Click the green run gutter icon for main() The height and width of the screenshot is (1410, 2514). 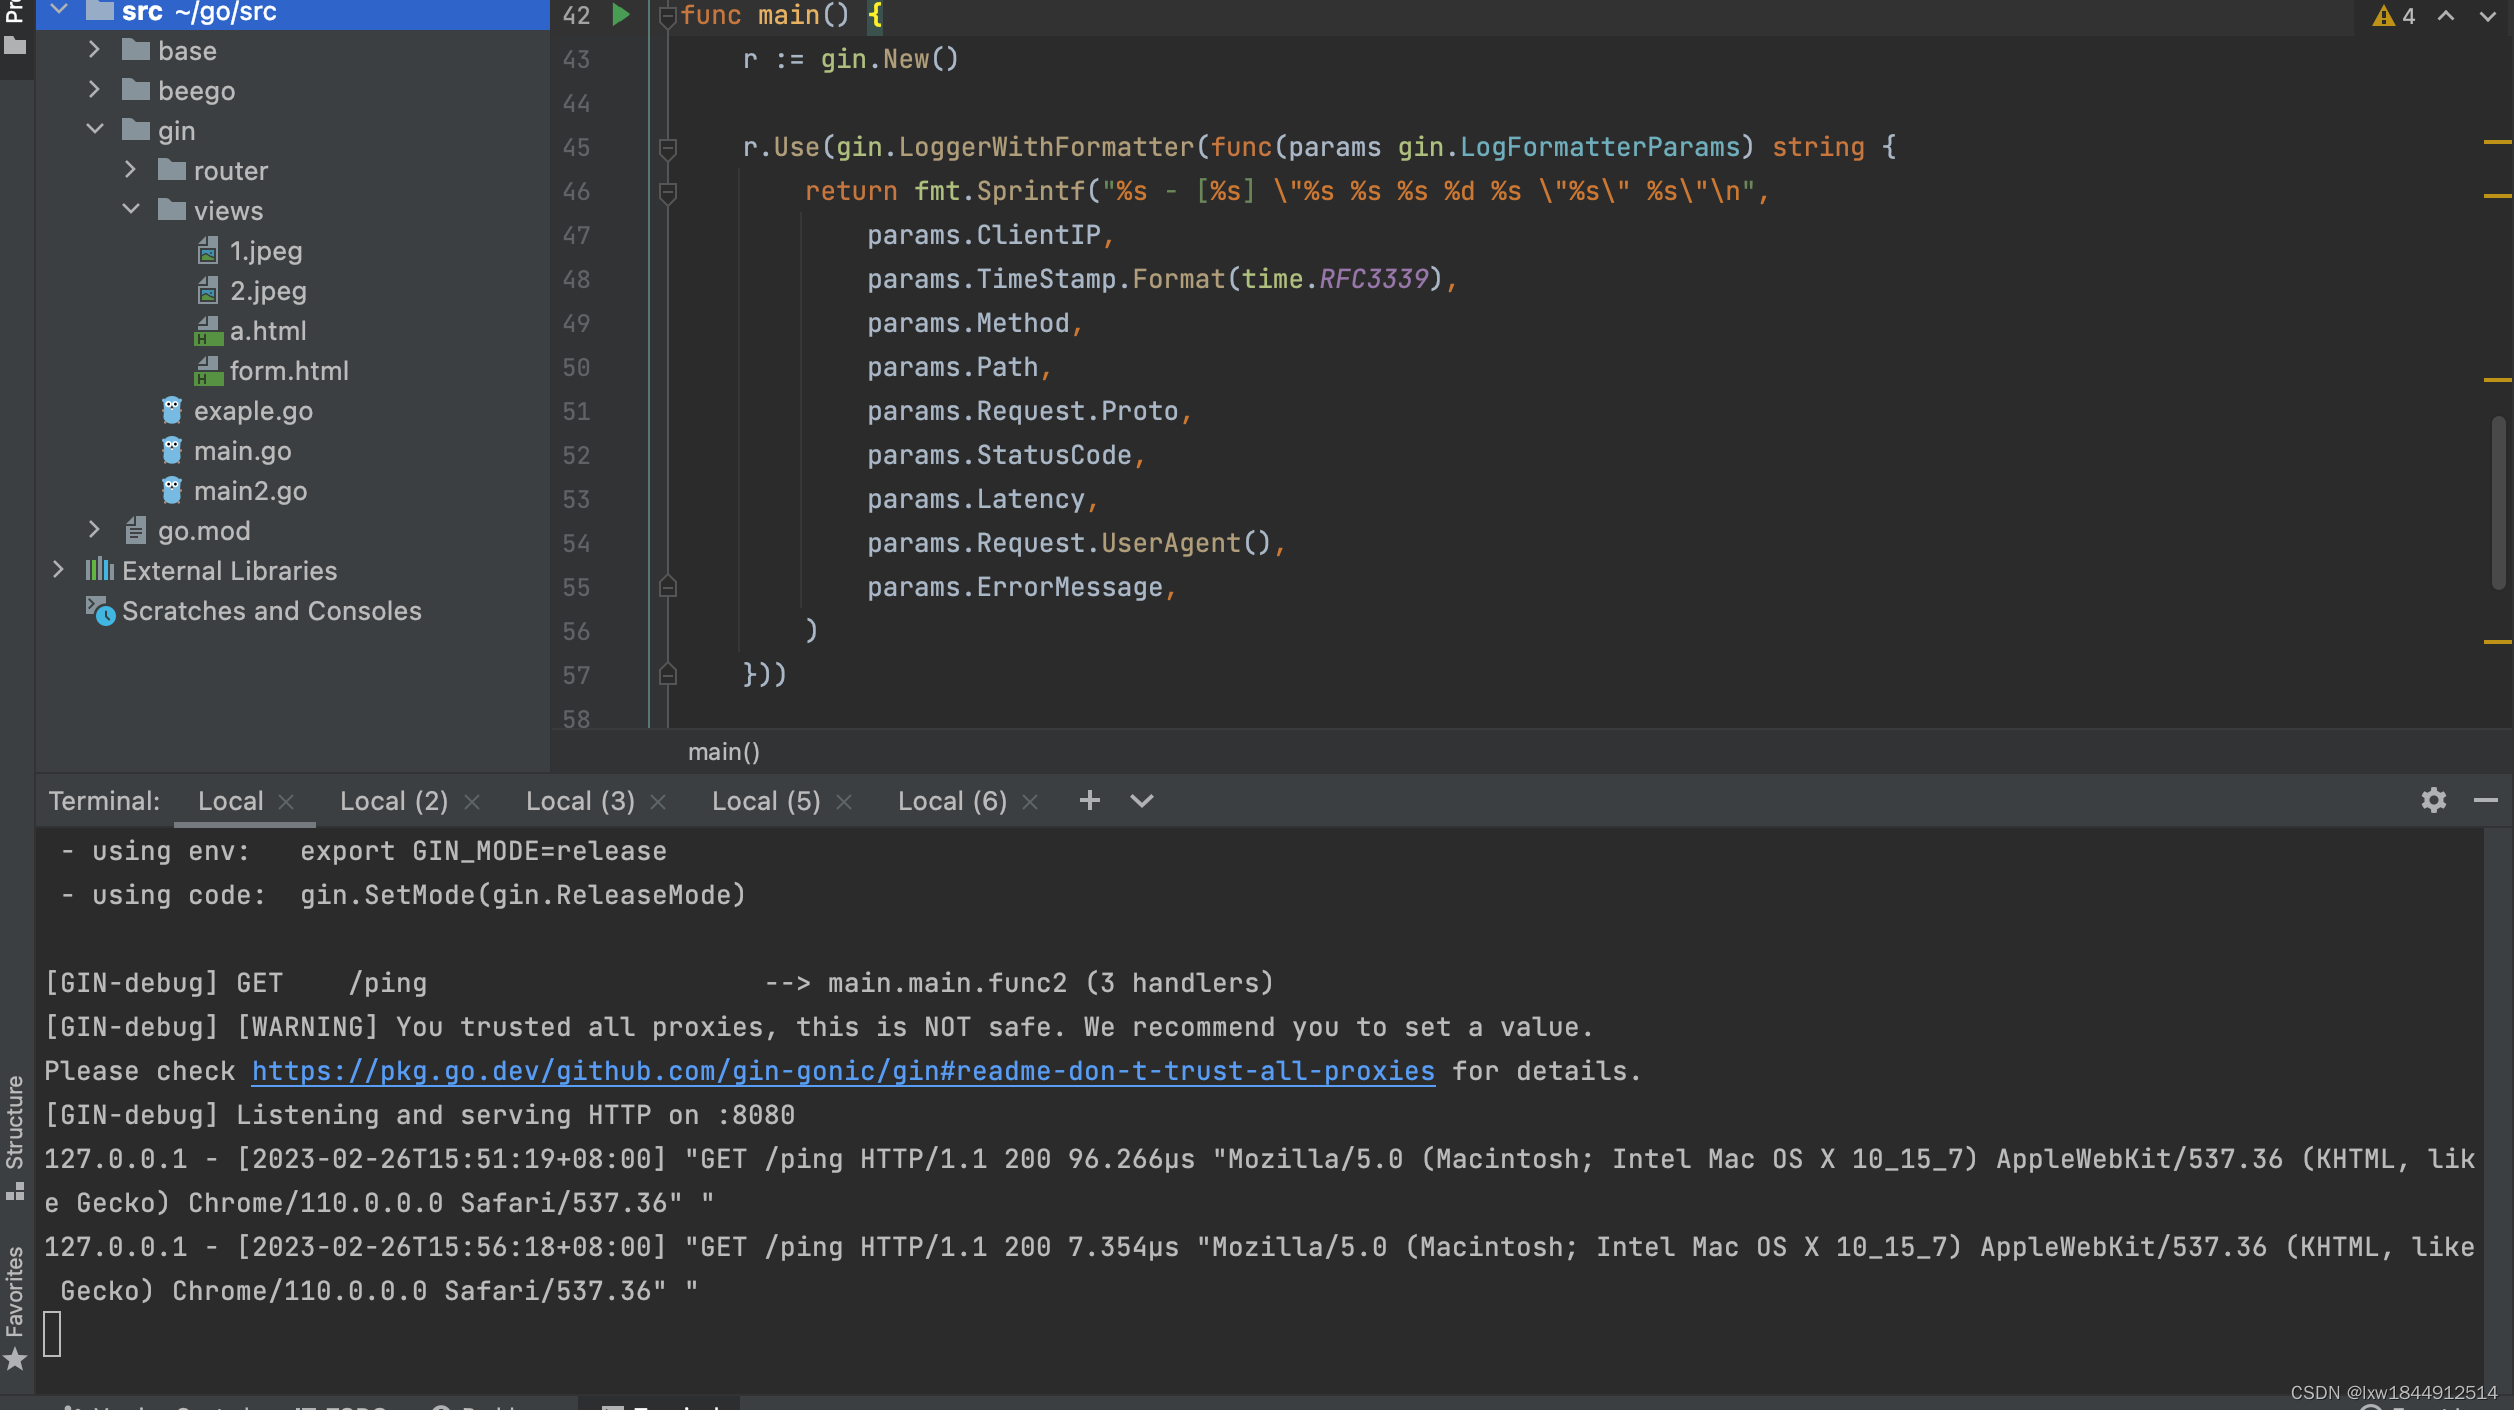(x=621, y=15)
